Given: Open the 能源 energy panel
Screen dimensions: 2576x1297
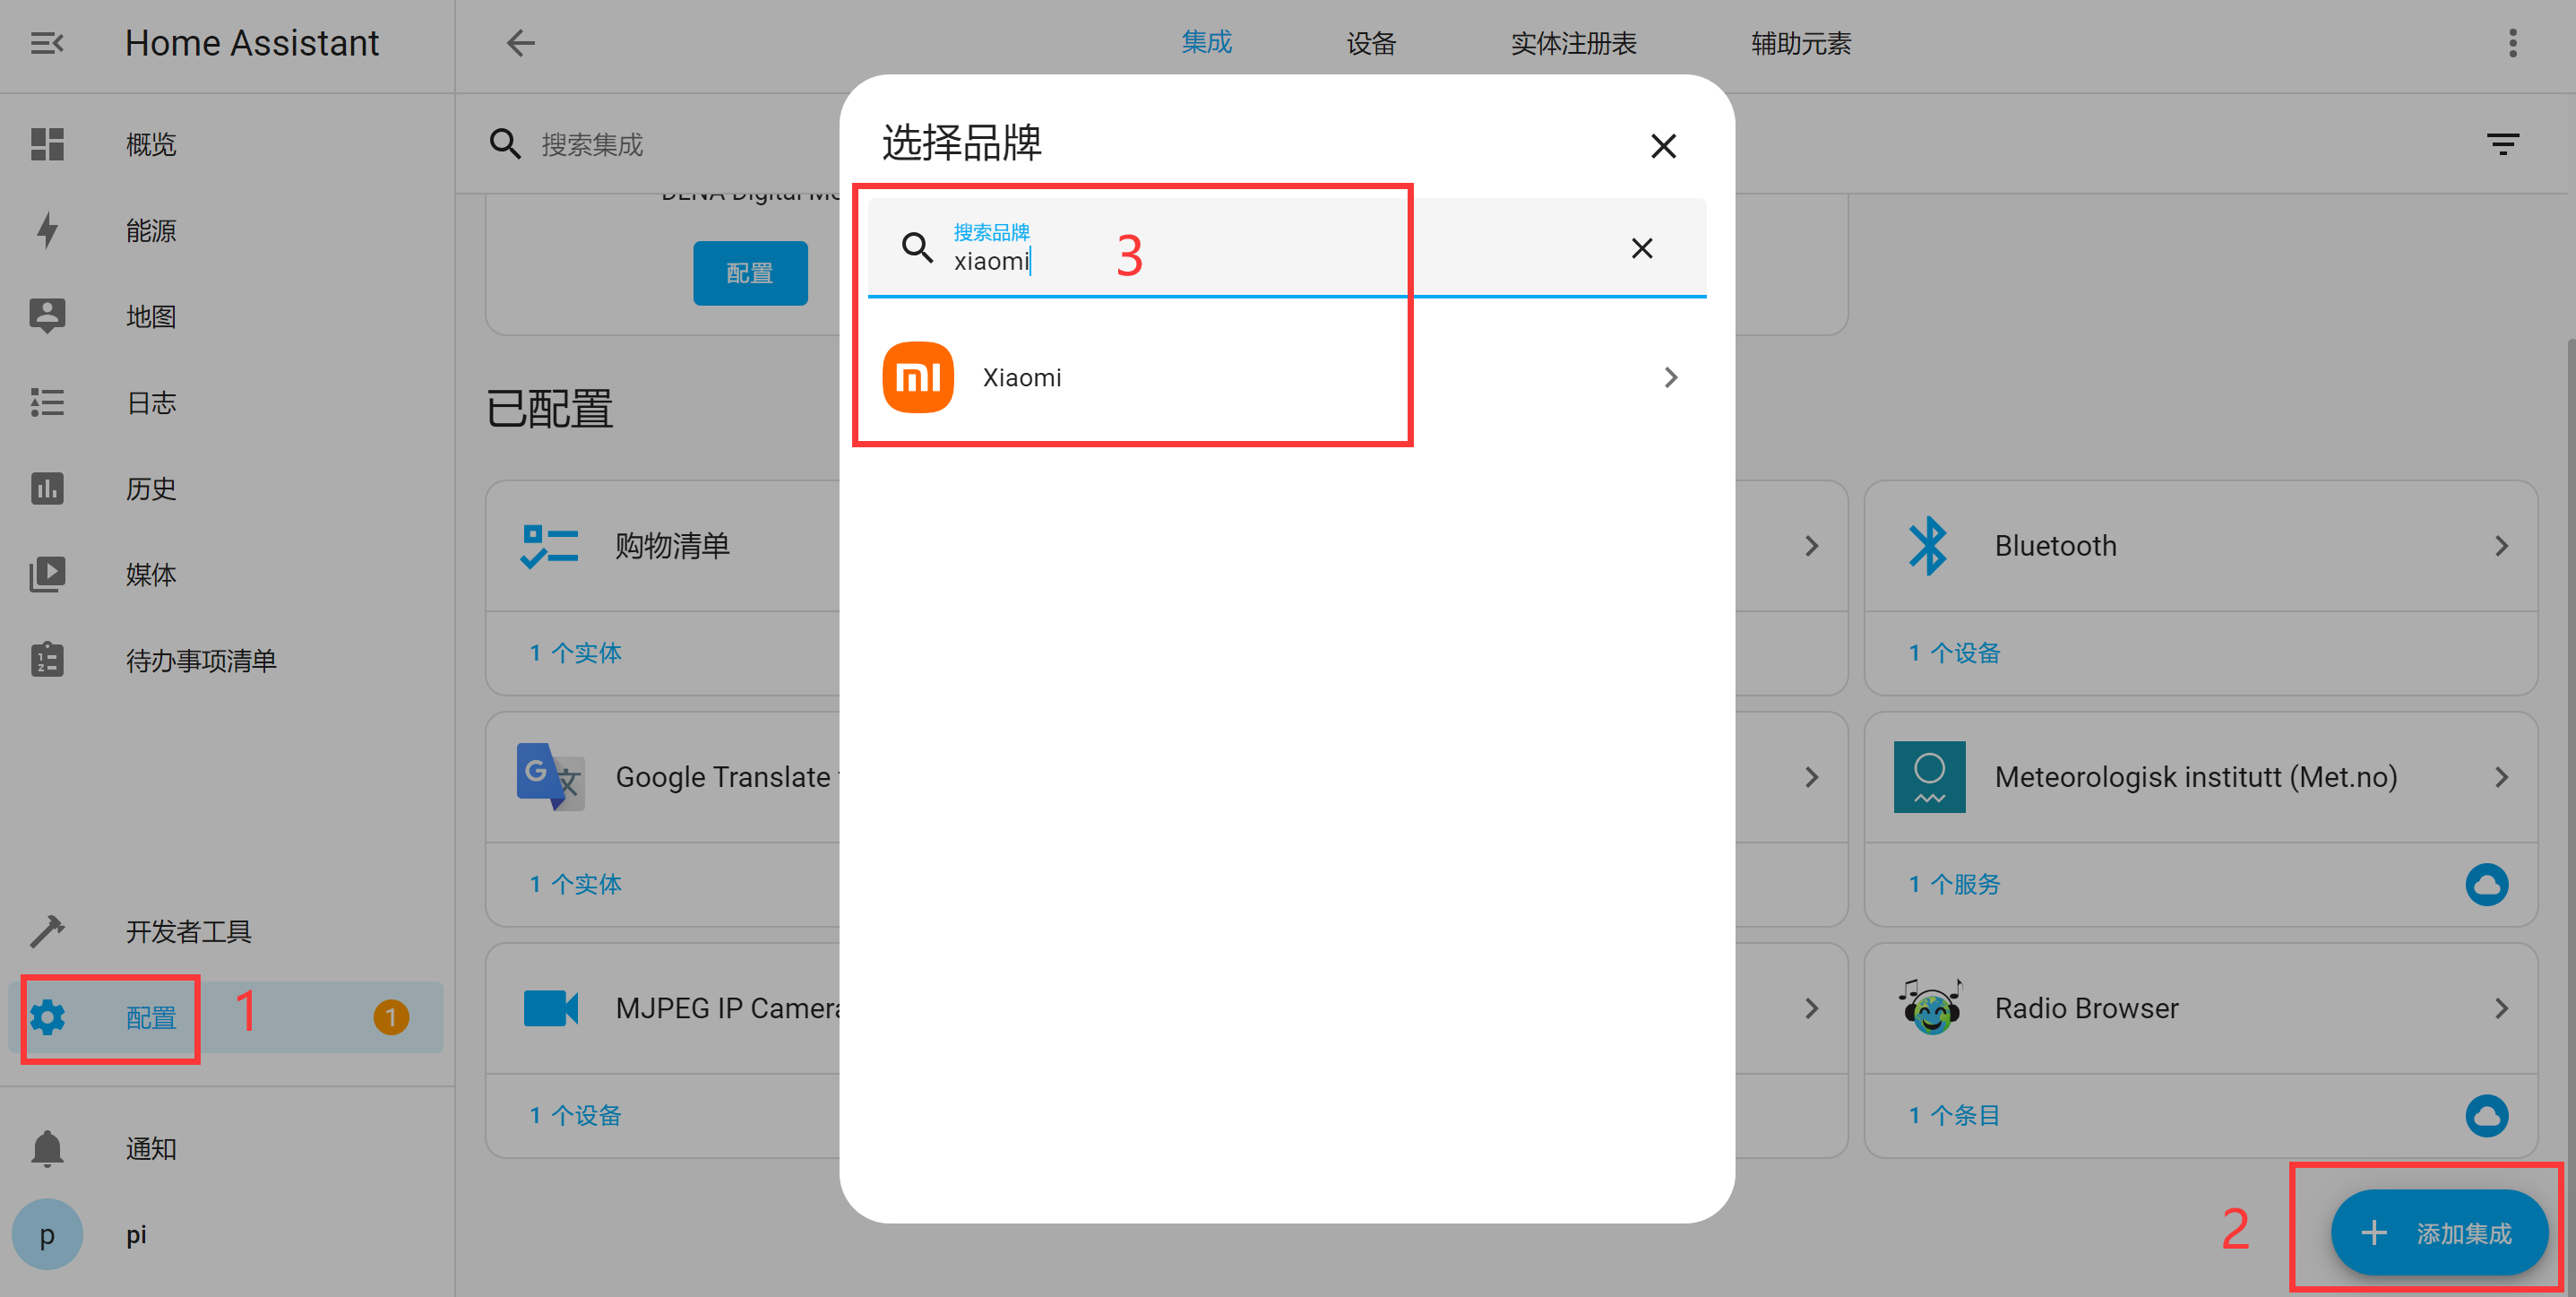Looking at the screenshot, I should pos(226,230).
